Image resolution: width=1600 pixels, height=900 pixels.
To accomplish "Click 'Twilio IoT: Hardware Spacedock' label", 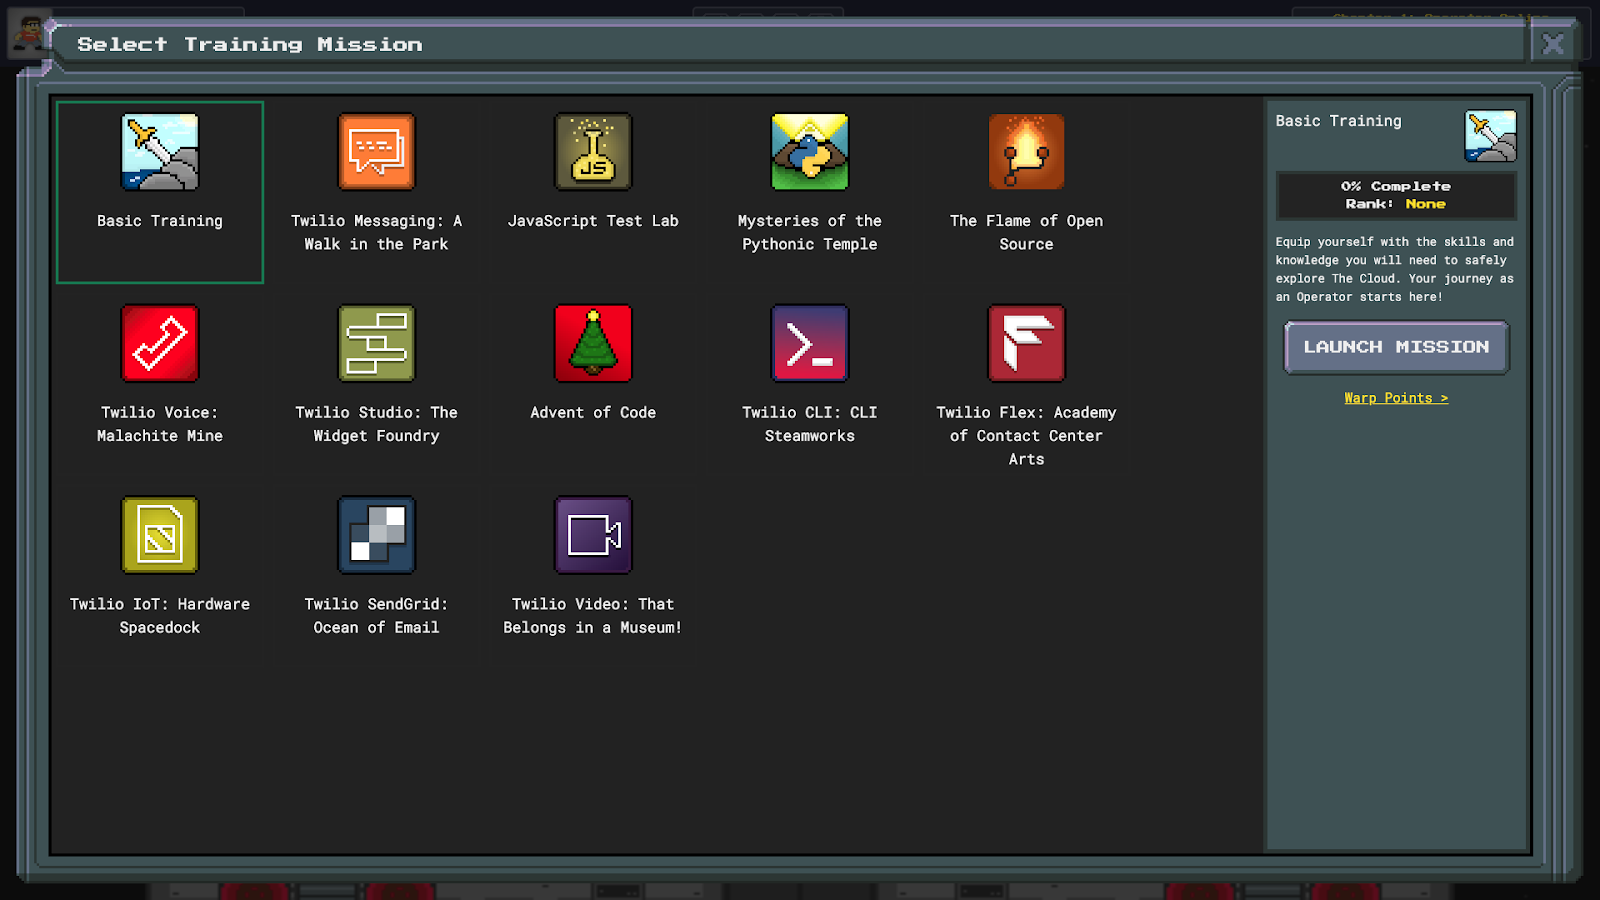I will (x=160, y=616).
